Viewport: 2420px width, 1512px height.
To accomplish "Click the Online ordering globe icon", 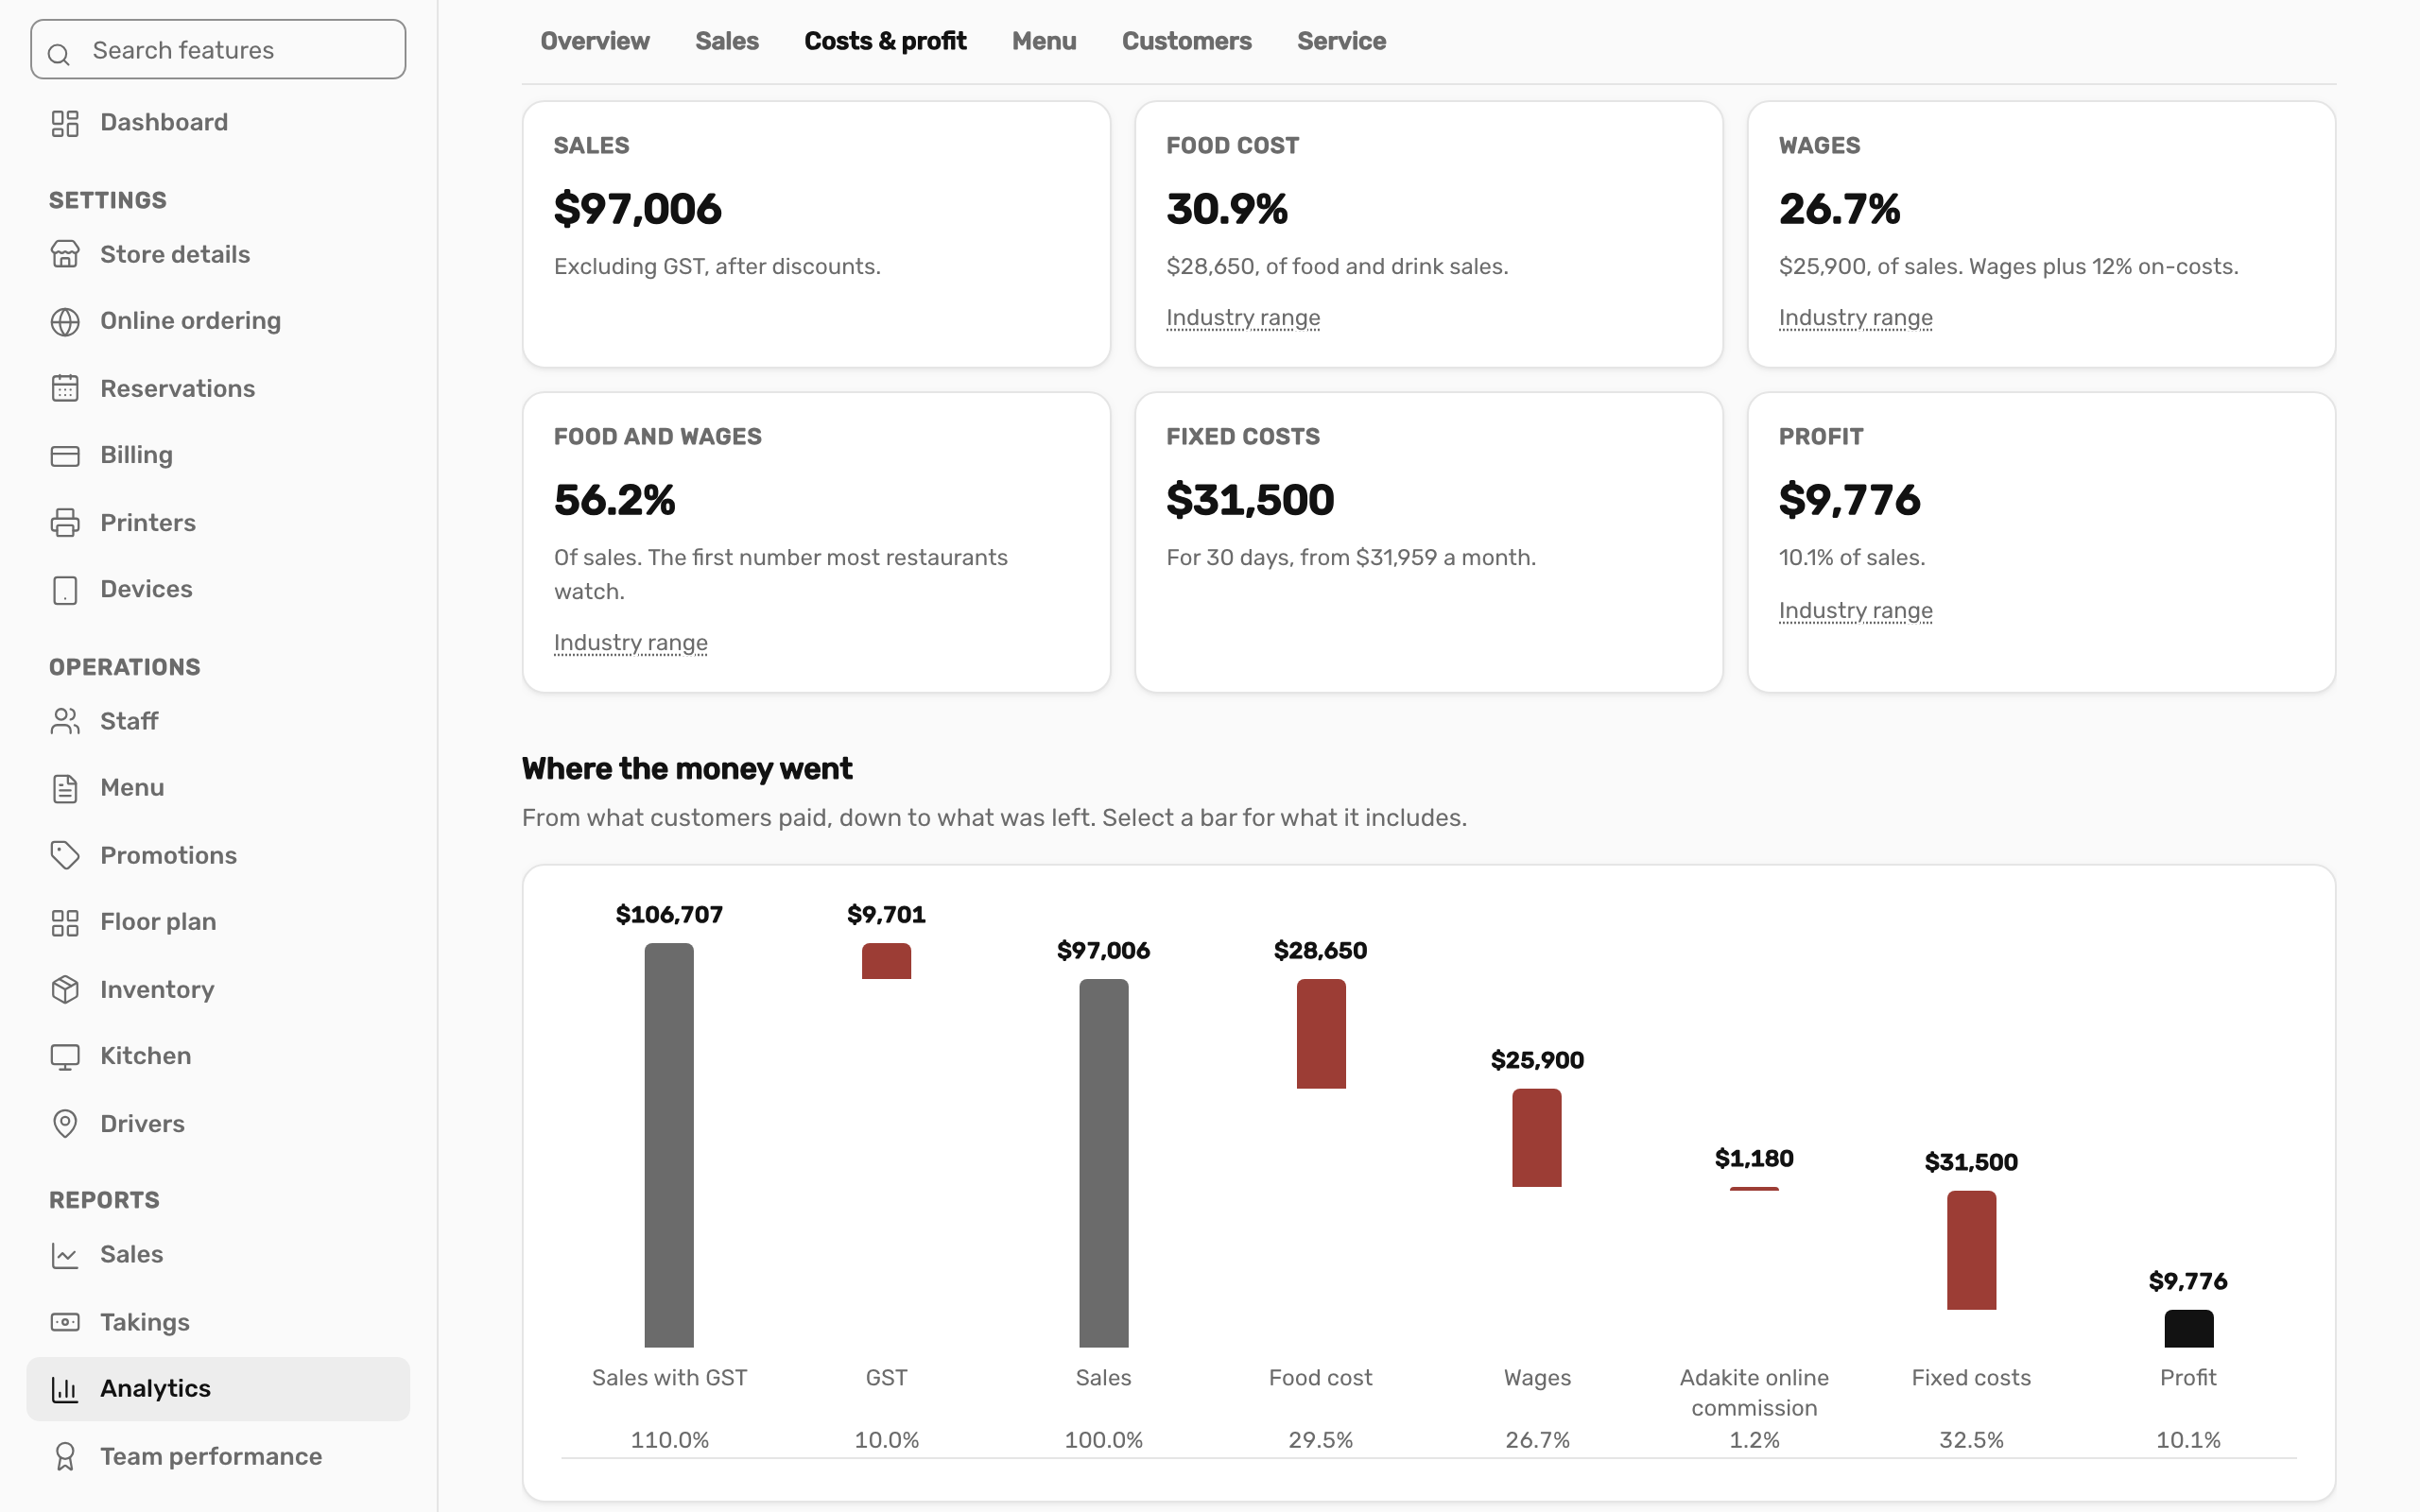I will point(65,321).
